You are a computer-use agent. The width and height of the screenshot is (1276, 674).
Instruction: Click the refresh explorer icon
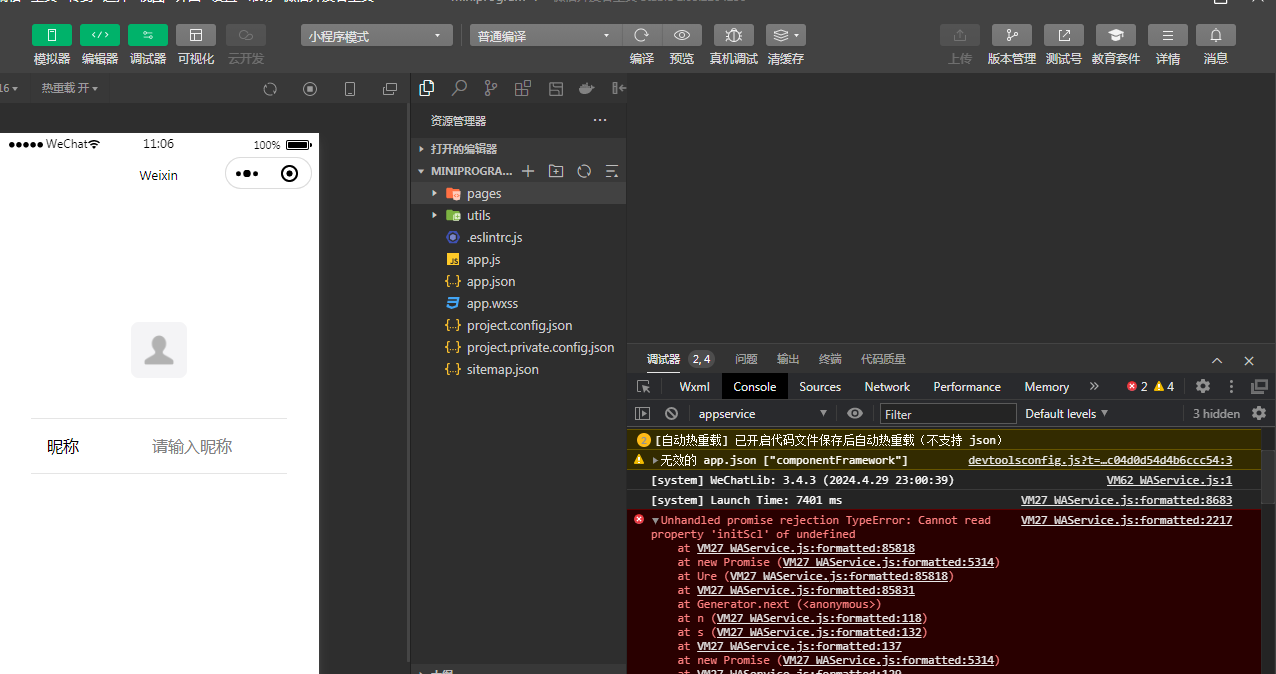click(x=584, y=171)
